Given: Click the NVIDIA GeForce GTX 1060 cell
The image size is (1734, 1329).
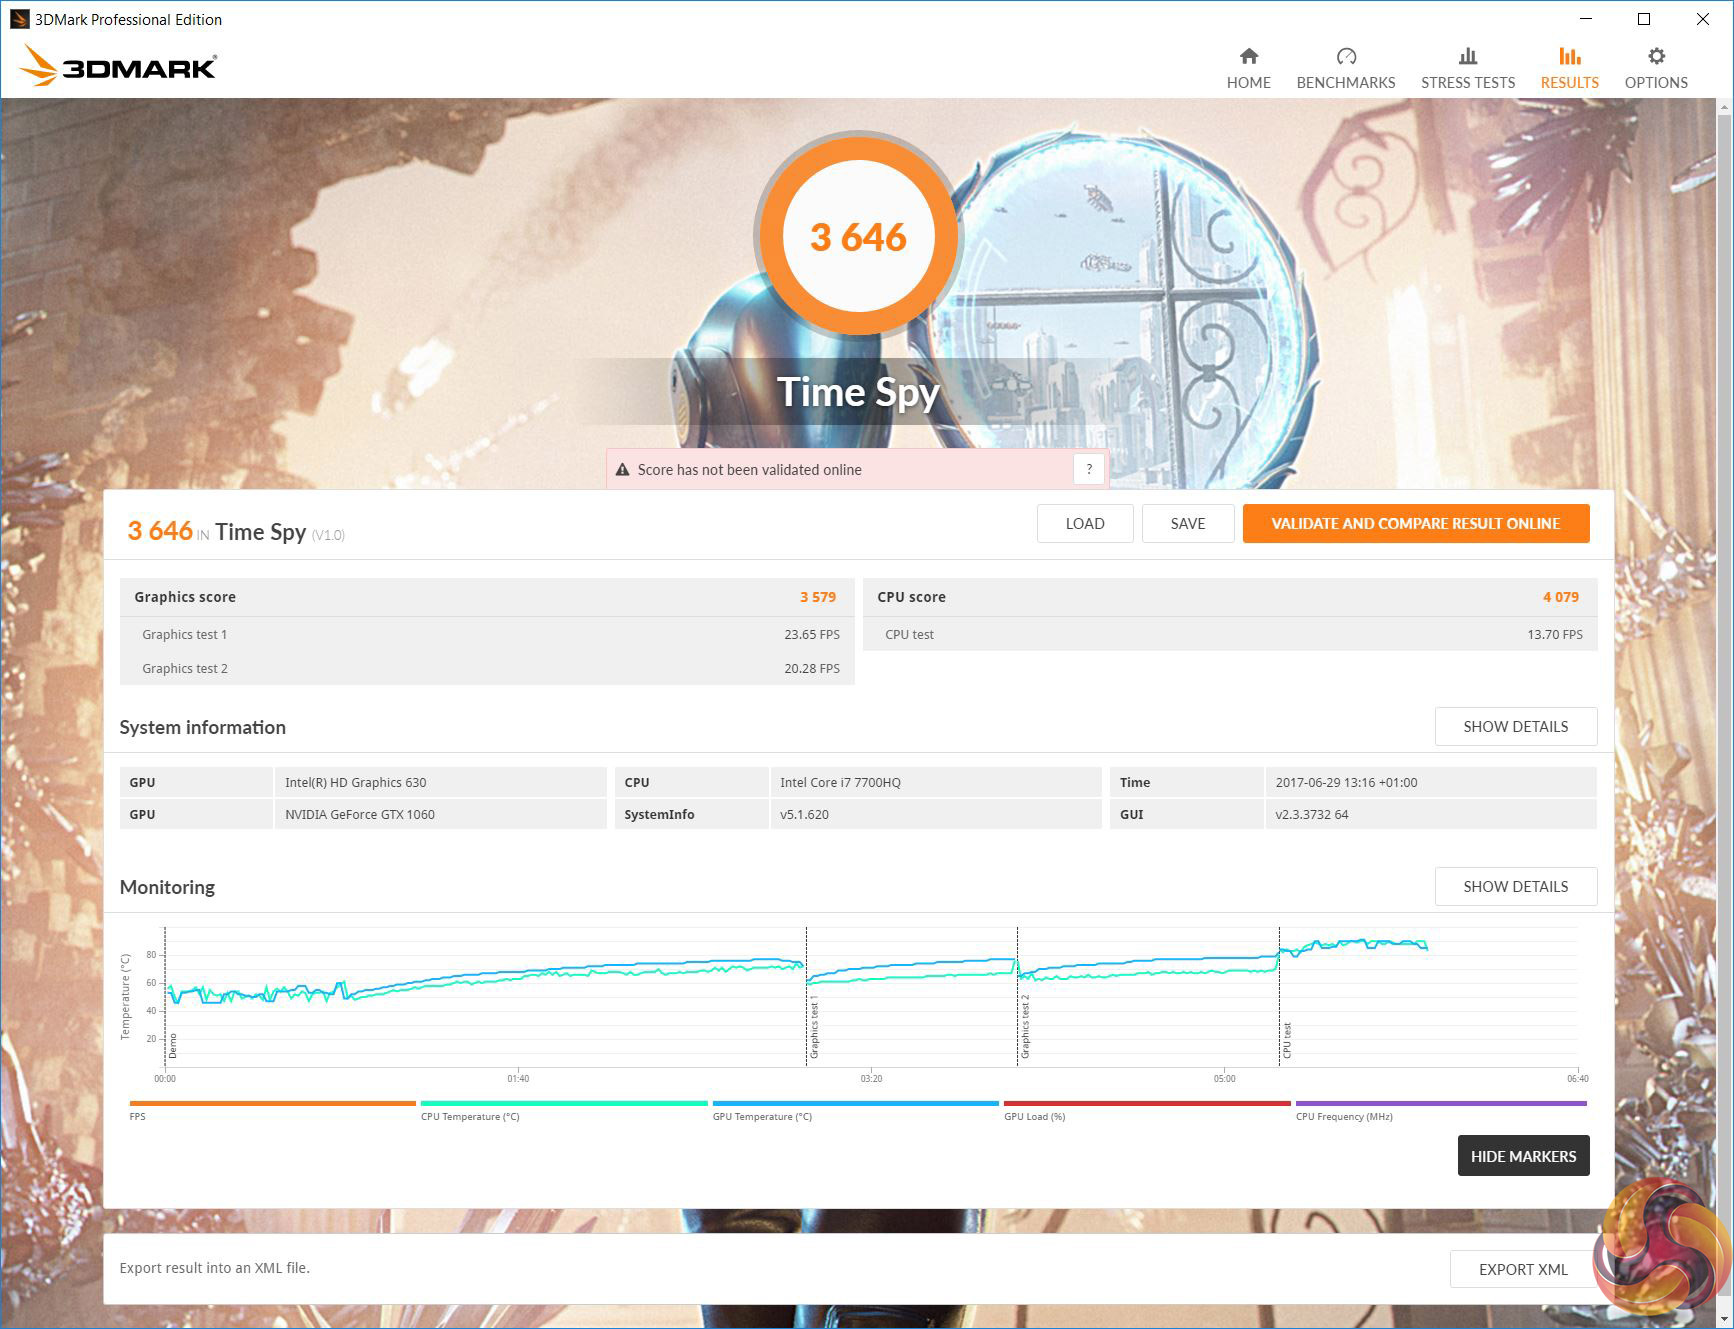Looking at the screenshot, I should pos(440,814).
